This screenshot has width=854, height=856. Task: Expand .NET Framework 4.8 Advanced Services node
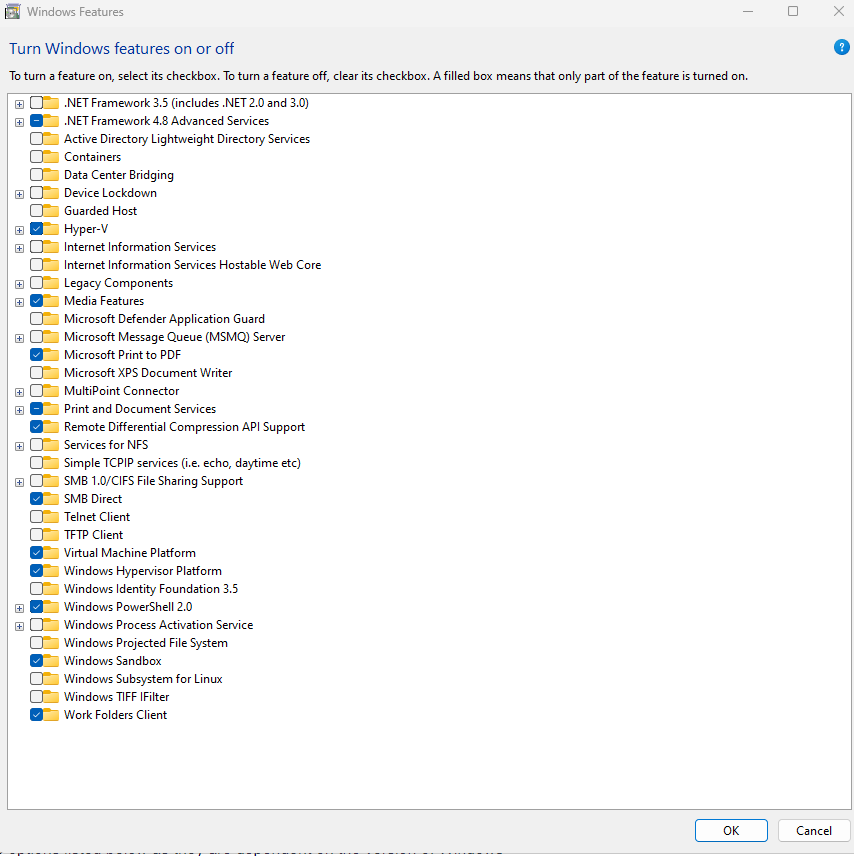[19, 122]
